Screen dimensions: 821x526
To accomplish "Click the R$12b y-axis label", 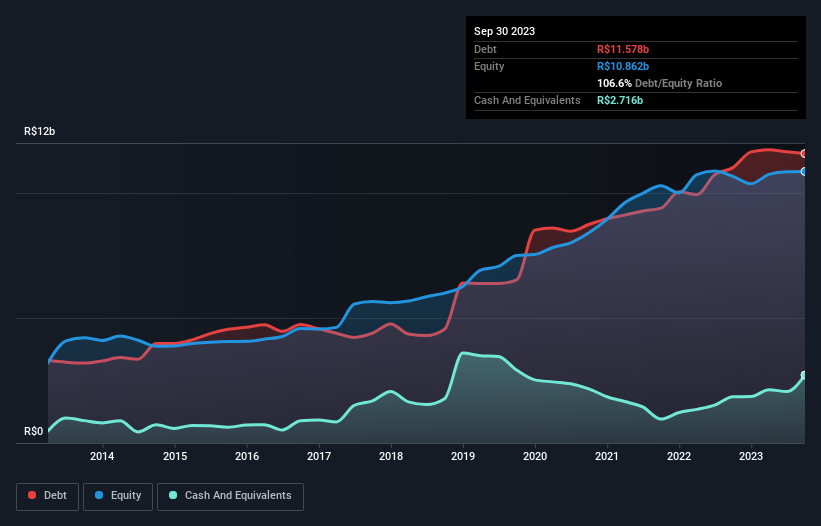I will click(39, 131).
